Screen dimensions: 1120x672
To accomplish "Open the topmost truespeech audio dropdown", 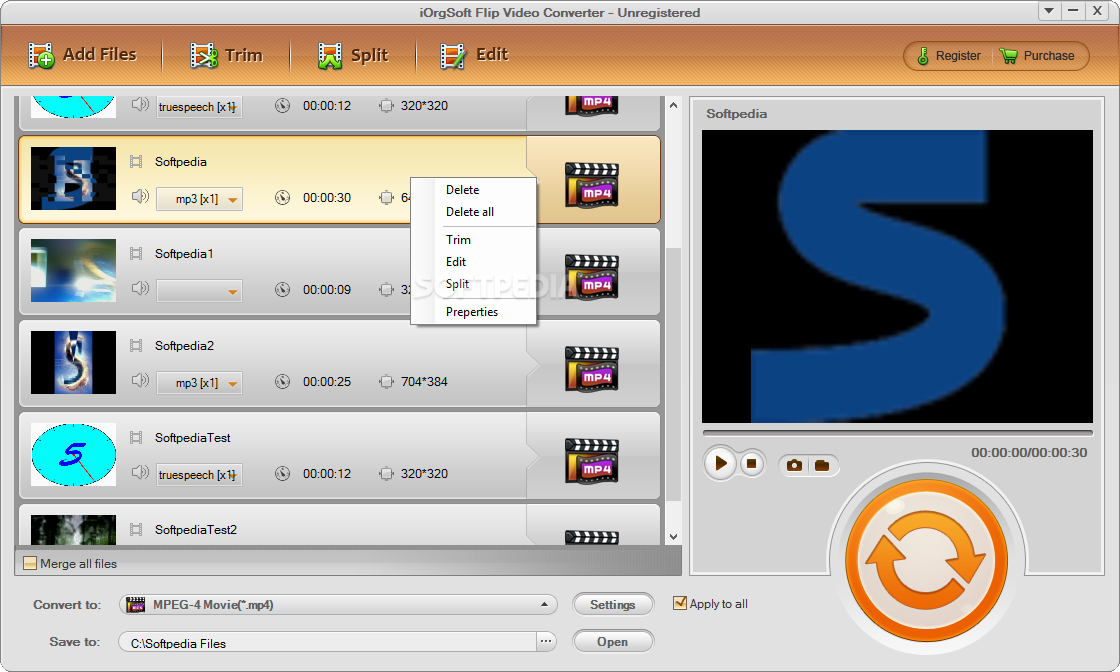I will point(199,107).
